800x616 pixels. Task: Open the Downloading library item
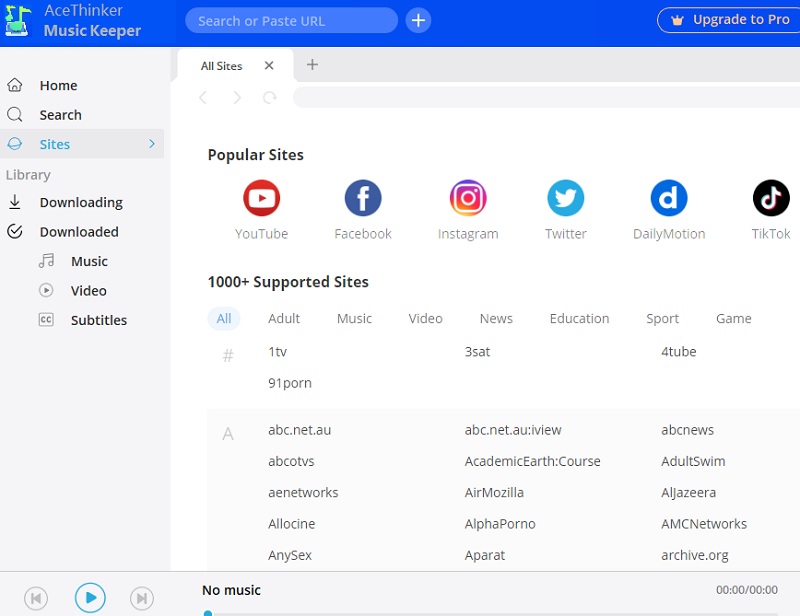tap(82, 202)
